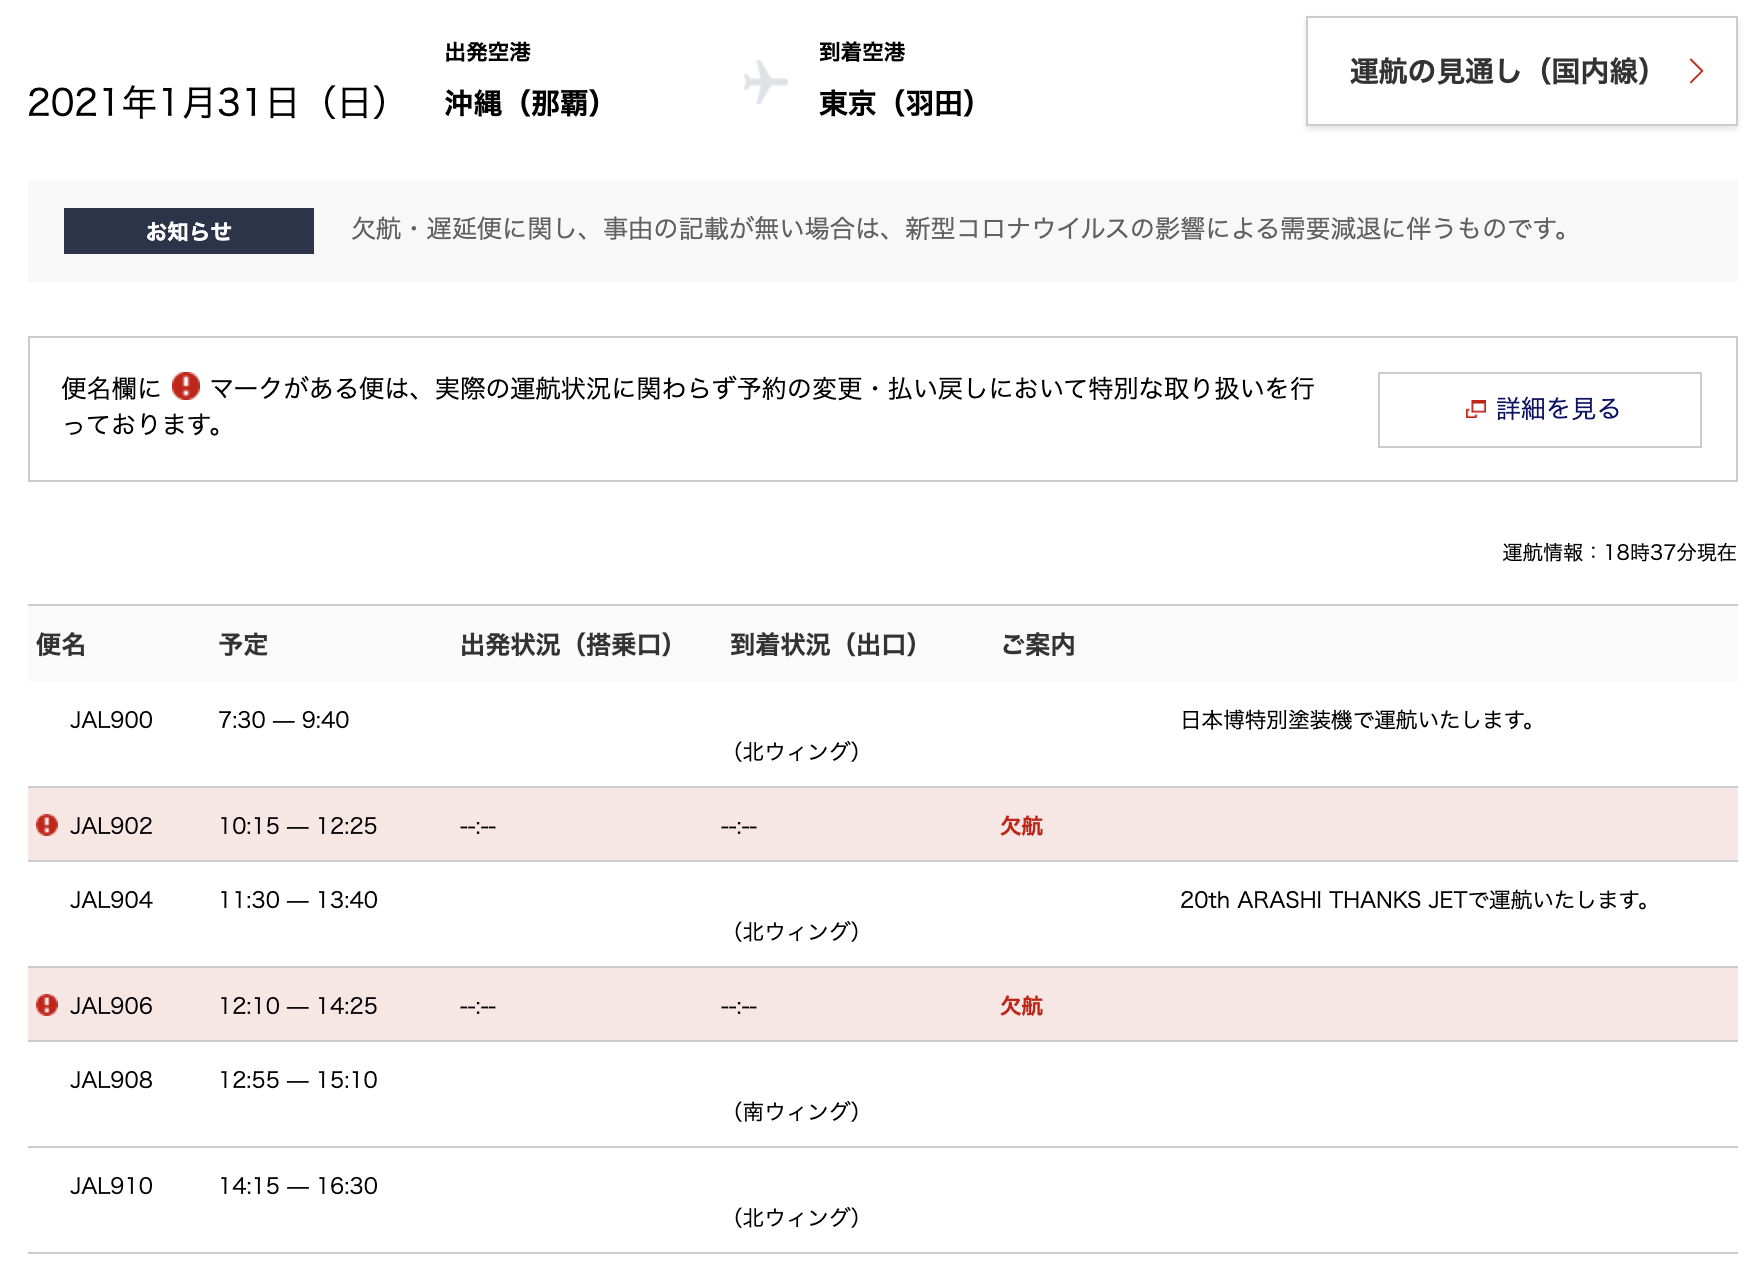This screenshot has height=1268, width=1760.
Task: Click the 出発空港 label
Action: click(488, 52)
